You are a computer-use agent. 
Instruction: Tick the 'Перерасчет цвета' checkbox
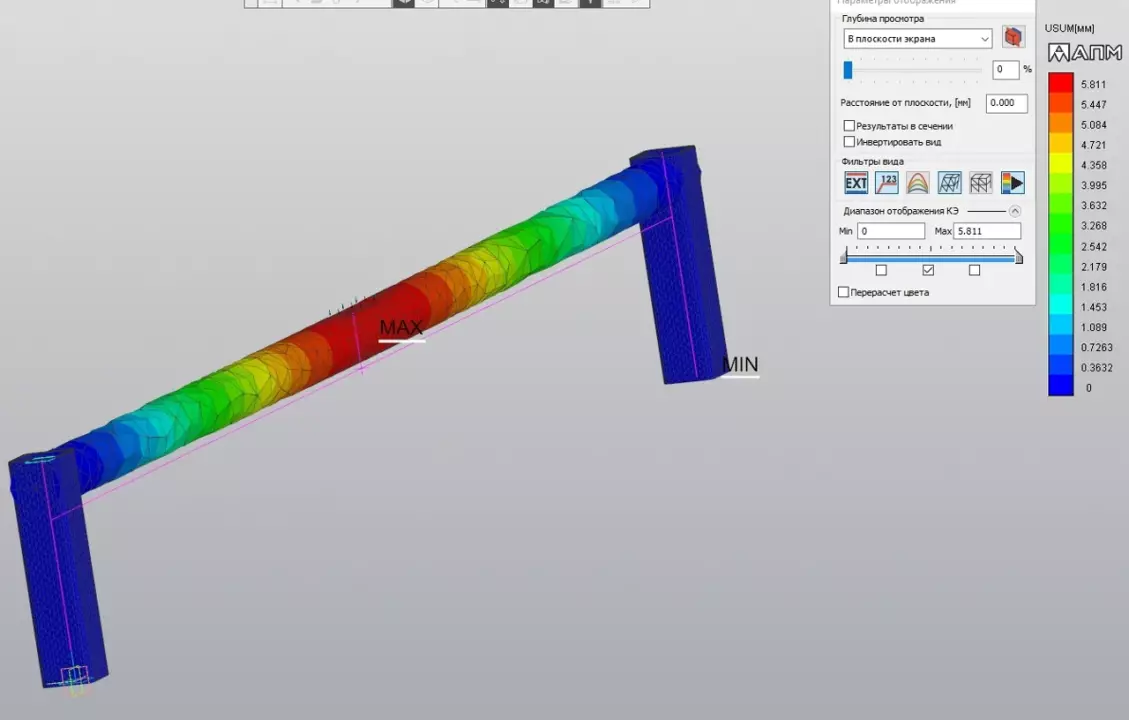(843, 292)
